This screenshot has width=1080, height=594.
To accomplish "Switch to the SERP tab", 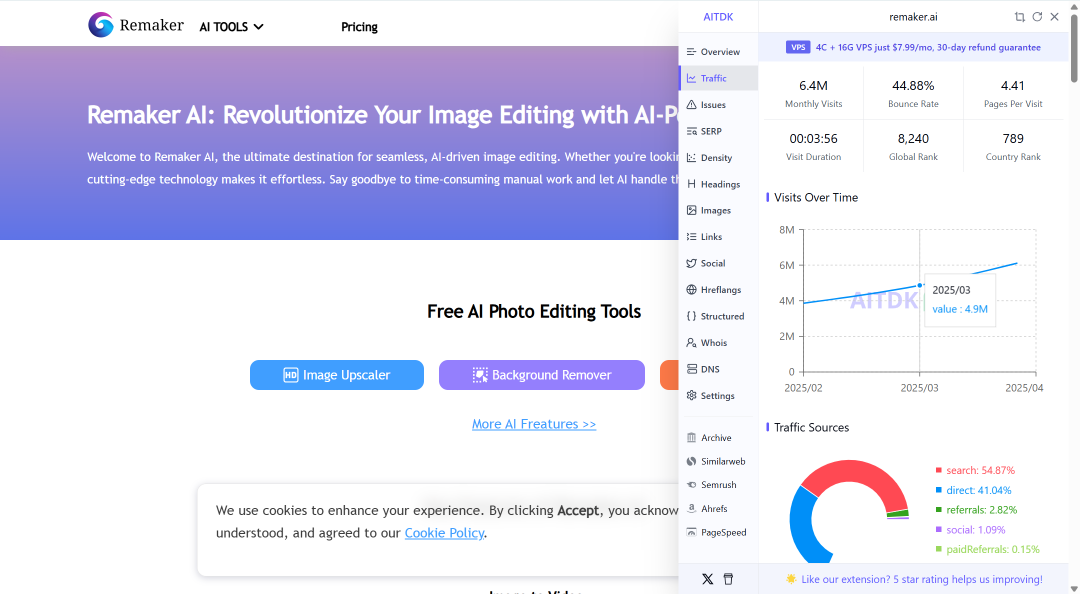I will click(x=718, y=131).
